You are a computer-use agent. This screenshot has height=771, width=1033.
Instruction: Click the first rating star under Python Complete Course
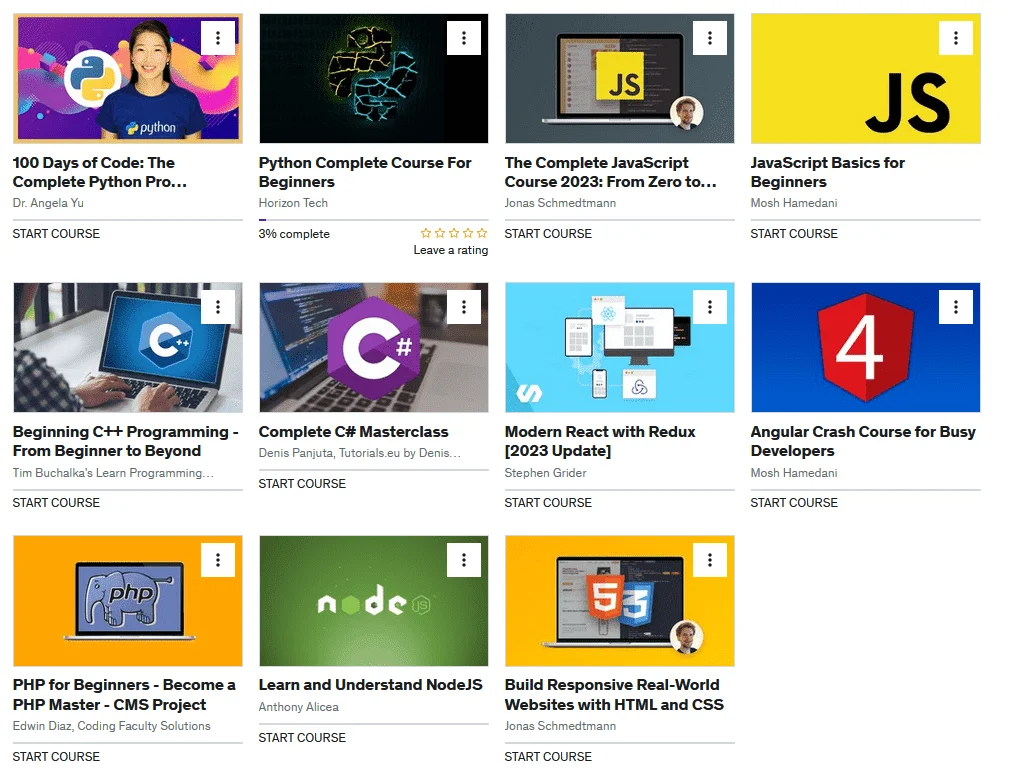point(426,233)
